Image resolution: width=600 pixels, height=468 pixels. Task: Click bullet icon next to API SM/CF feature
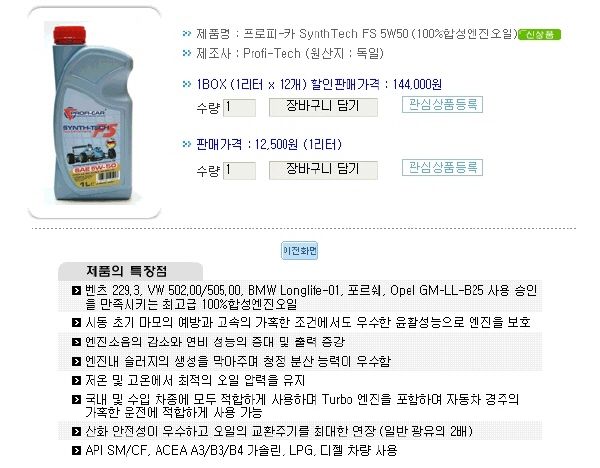(77, 450)
